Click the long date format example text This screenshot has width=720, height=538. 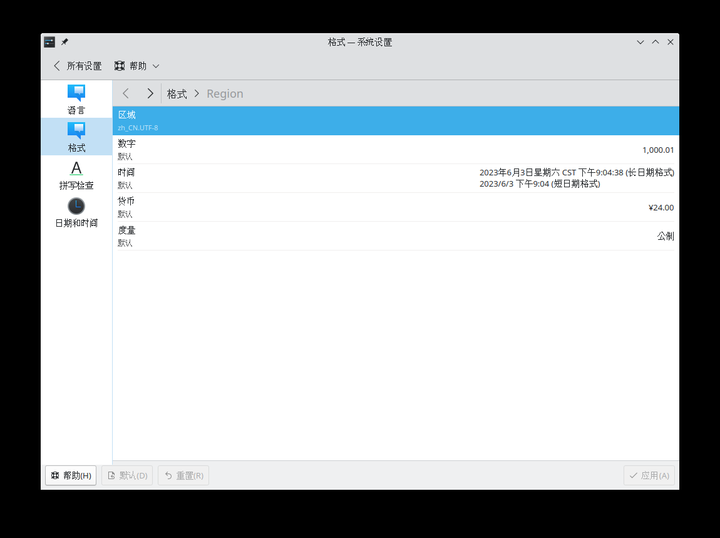coord(577,173)
